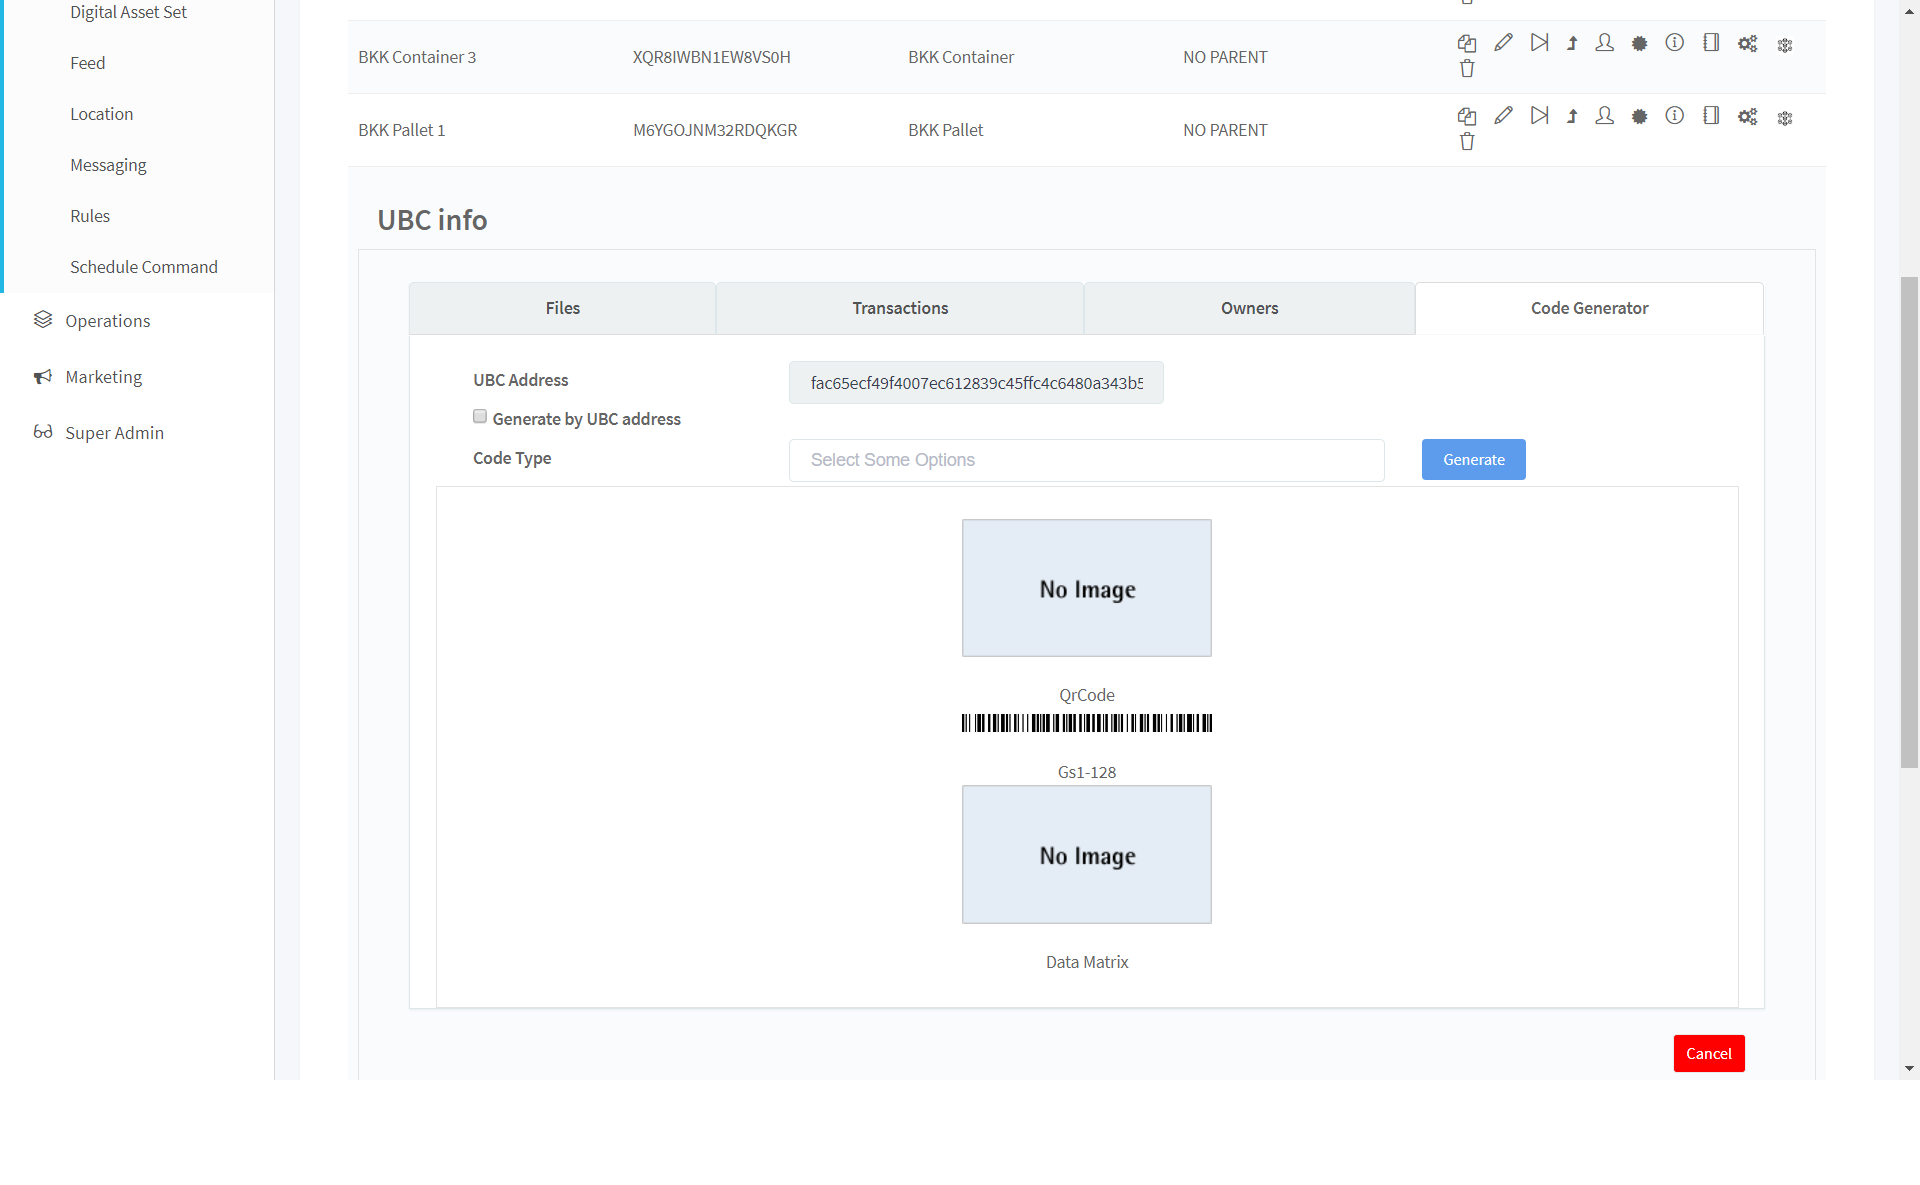This screenshot has width=1920, height=1185.
Task: Click up arrow icon for BKK Container 3
Action: pos(1572,44)
